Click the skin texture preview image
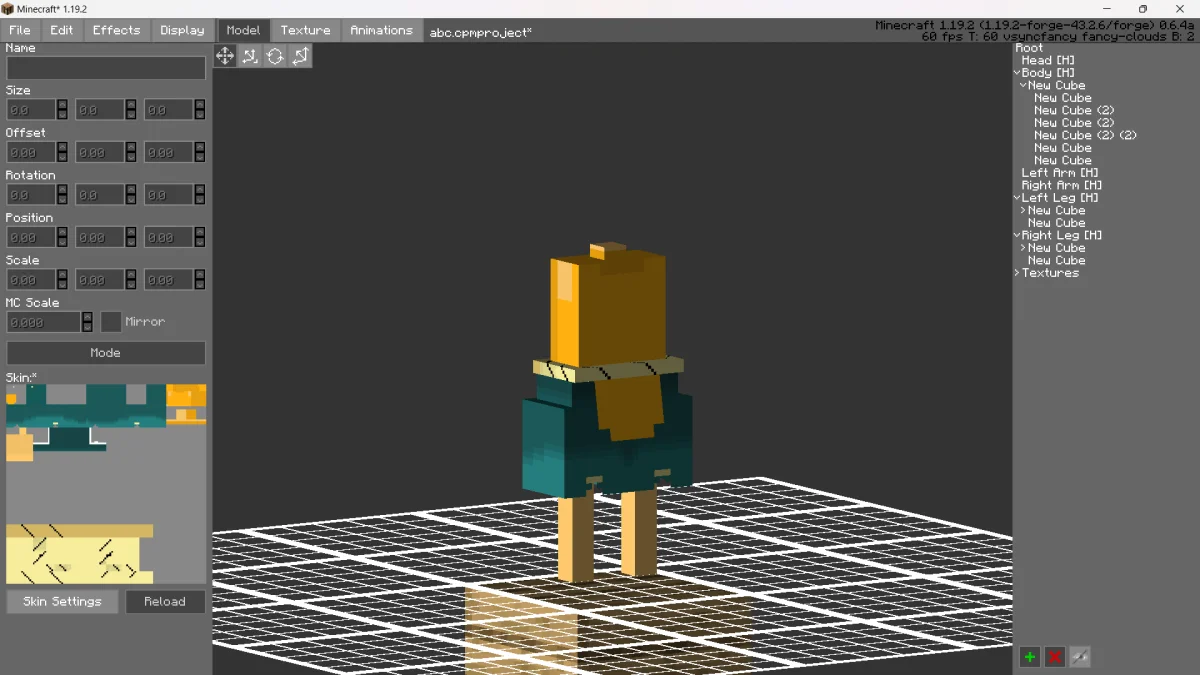The width and height of the screenshot is (1200, 675). point(106,484)
